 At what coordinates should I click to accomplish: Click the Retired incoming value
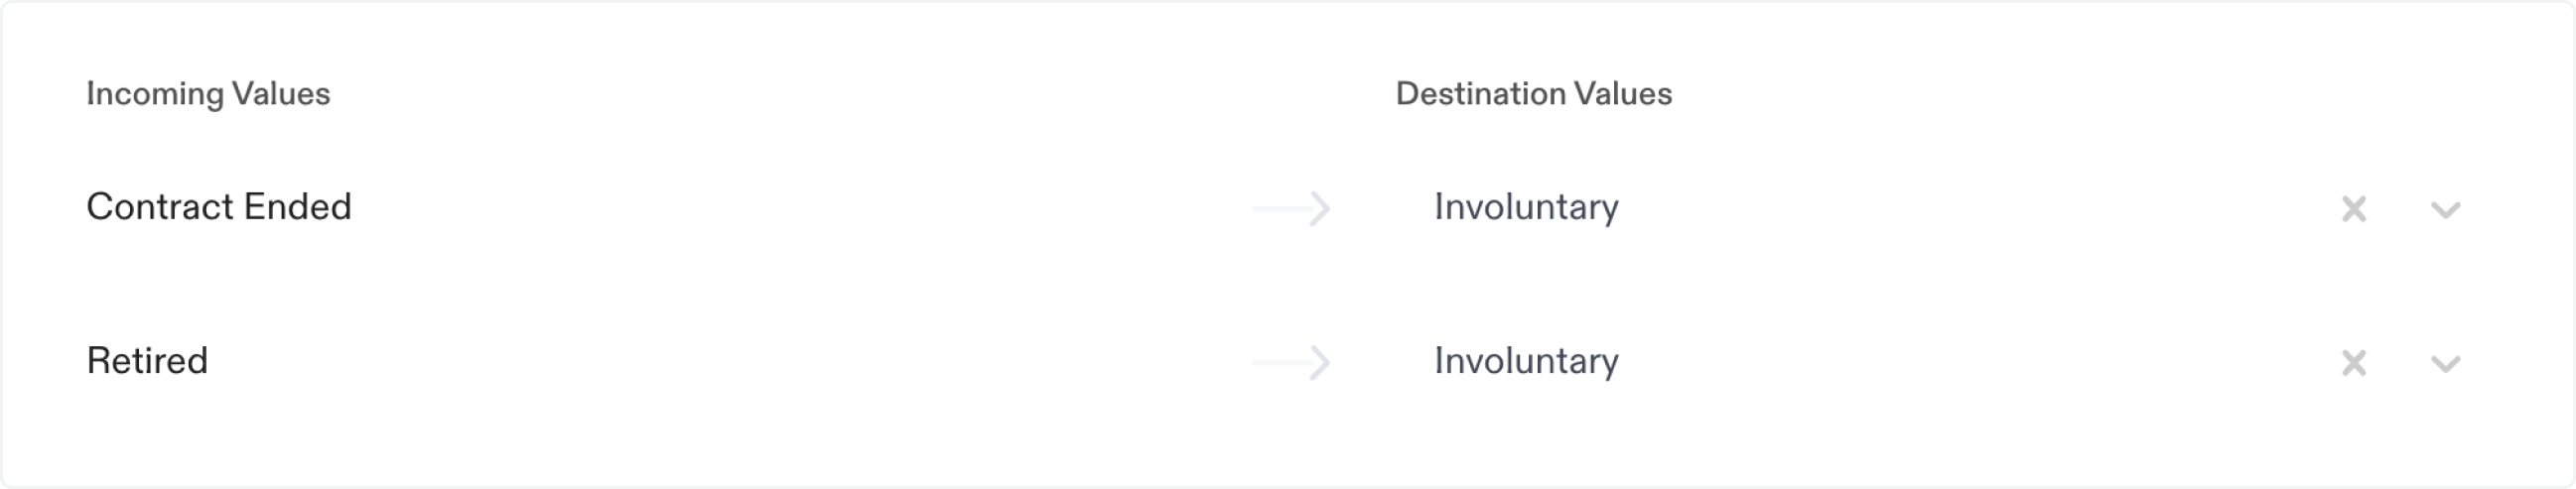tap(147, 361)
